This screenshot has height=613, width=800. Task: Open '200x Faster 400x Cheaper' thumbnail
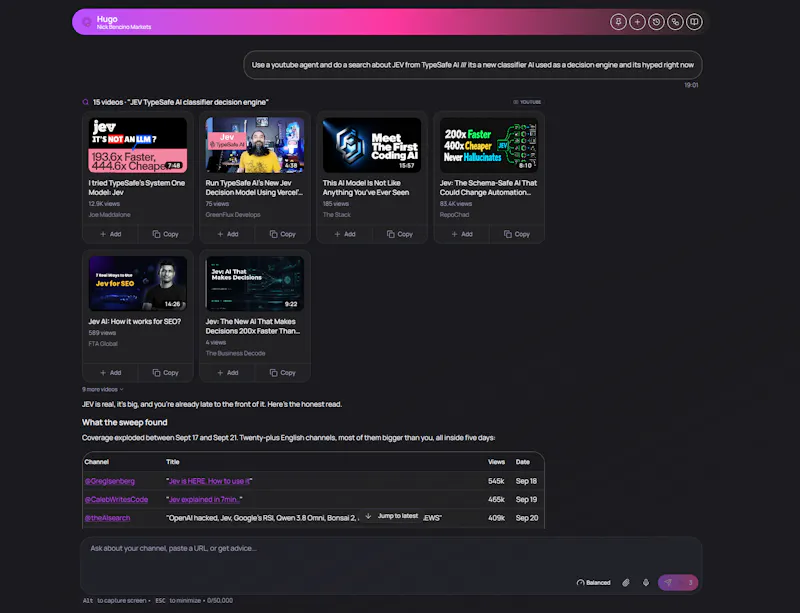pos(489,145)
